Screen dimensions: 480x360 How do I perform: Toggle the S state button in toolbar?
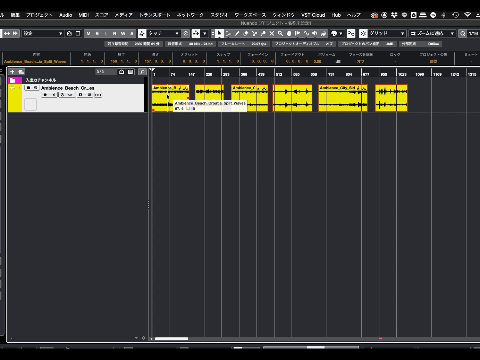click(x=97, y=33)
